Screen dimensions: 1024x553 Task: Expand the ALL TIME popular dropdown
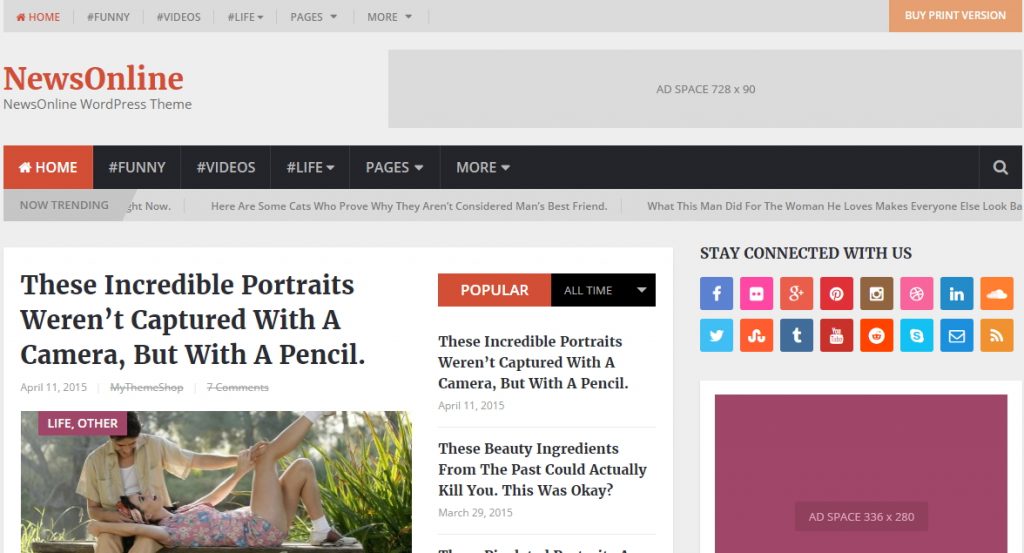603,290
